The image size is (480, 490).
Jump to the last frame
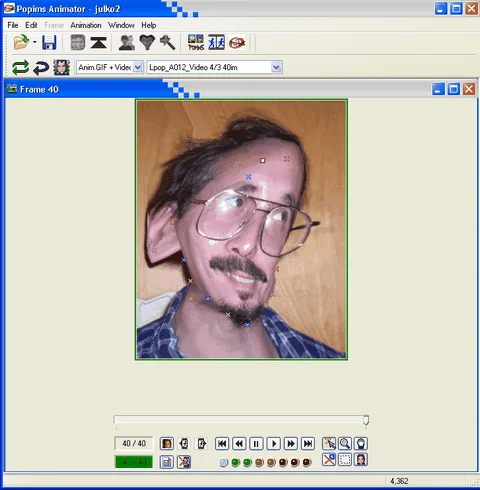pyautogui.click(x=308, y=444)
